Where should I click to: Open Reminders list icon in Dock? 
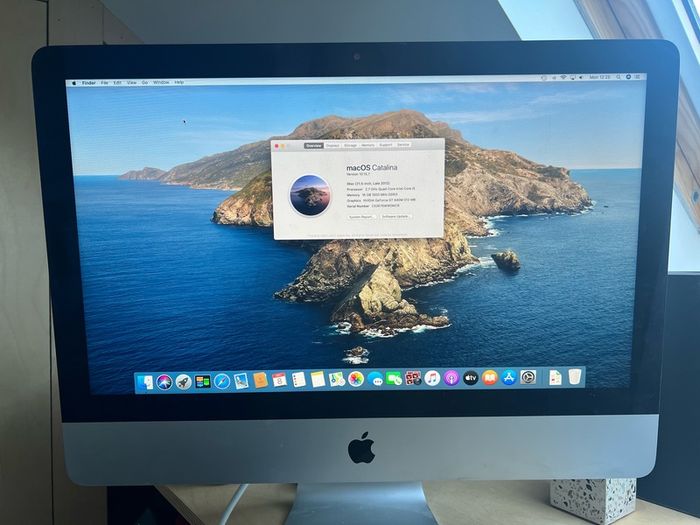[x=299, y=380]
